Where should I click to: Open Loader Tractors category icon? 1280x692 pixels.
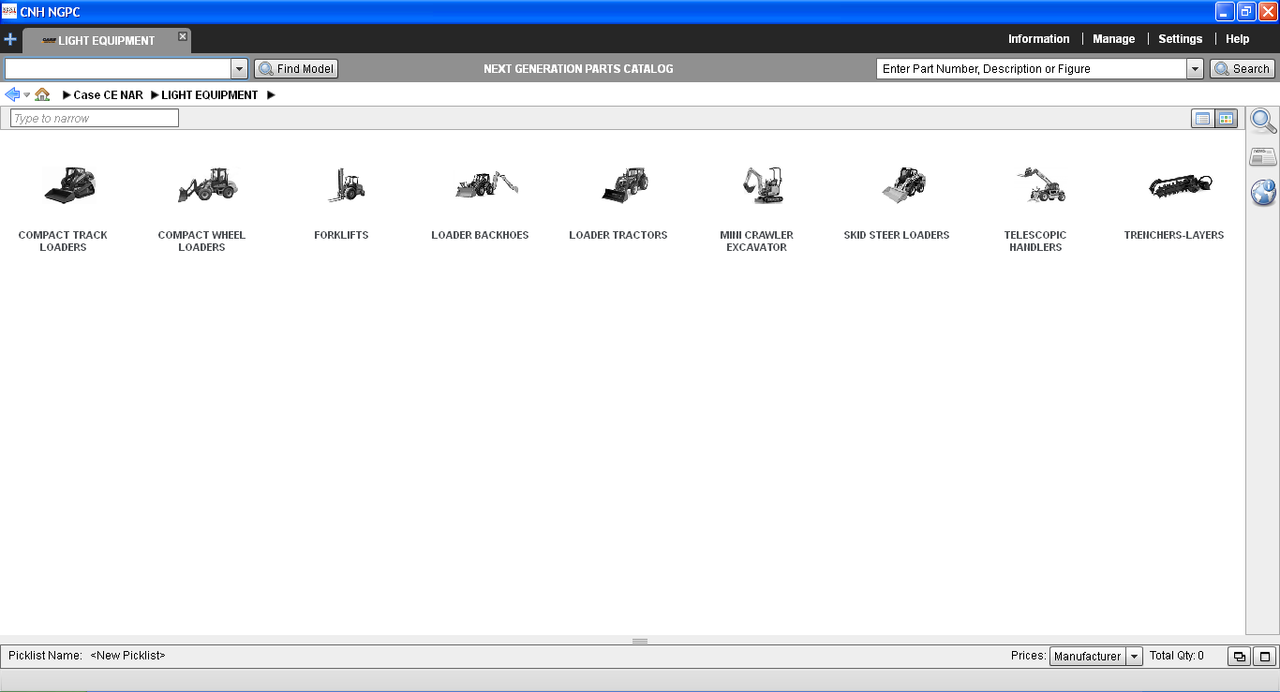pyautogui.click(x=625, y=185)
